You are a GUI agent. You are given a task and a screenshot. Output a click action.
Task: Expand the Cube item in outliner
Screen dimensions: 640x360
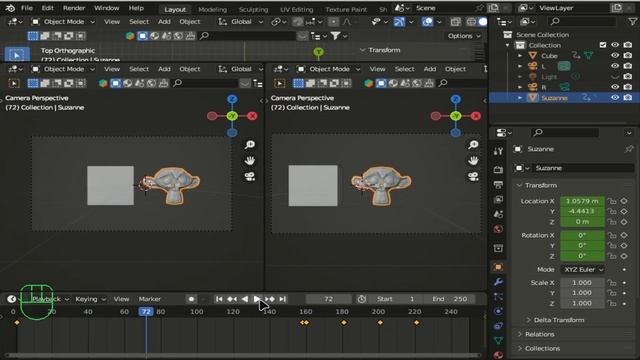tap(520, 56)
